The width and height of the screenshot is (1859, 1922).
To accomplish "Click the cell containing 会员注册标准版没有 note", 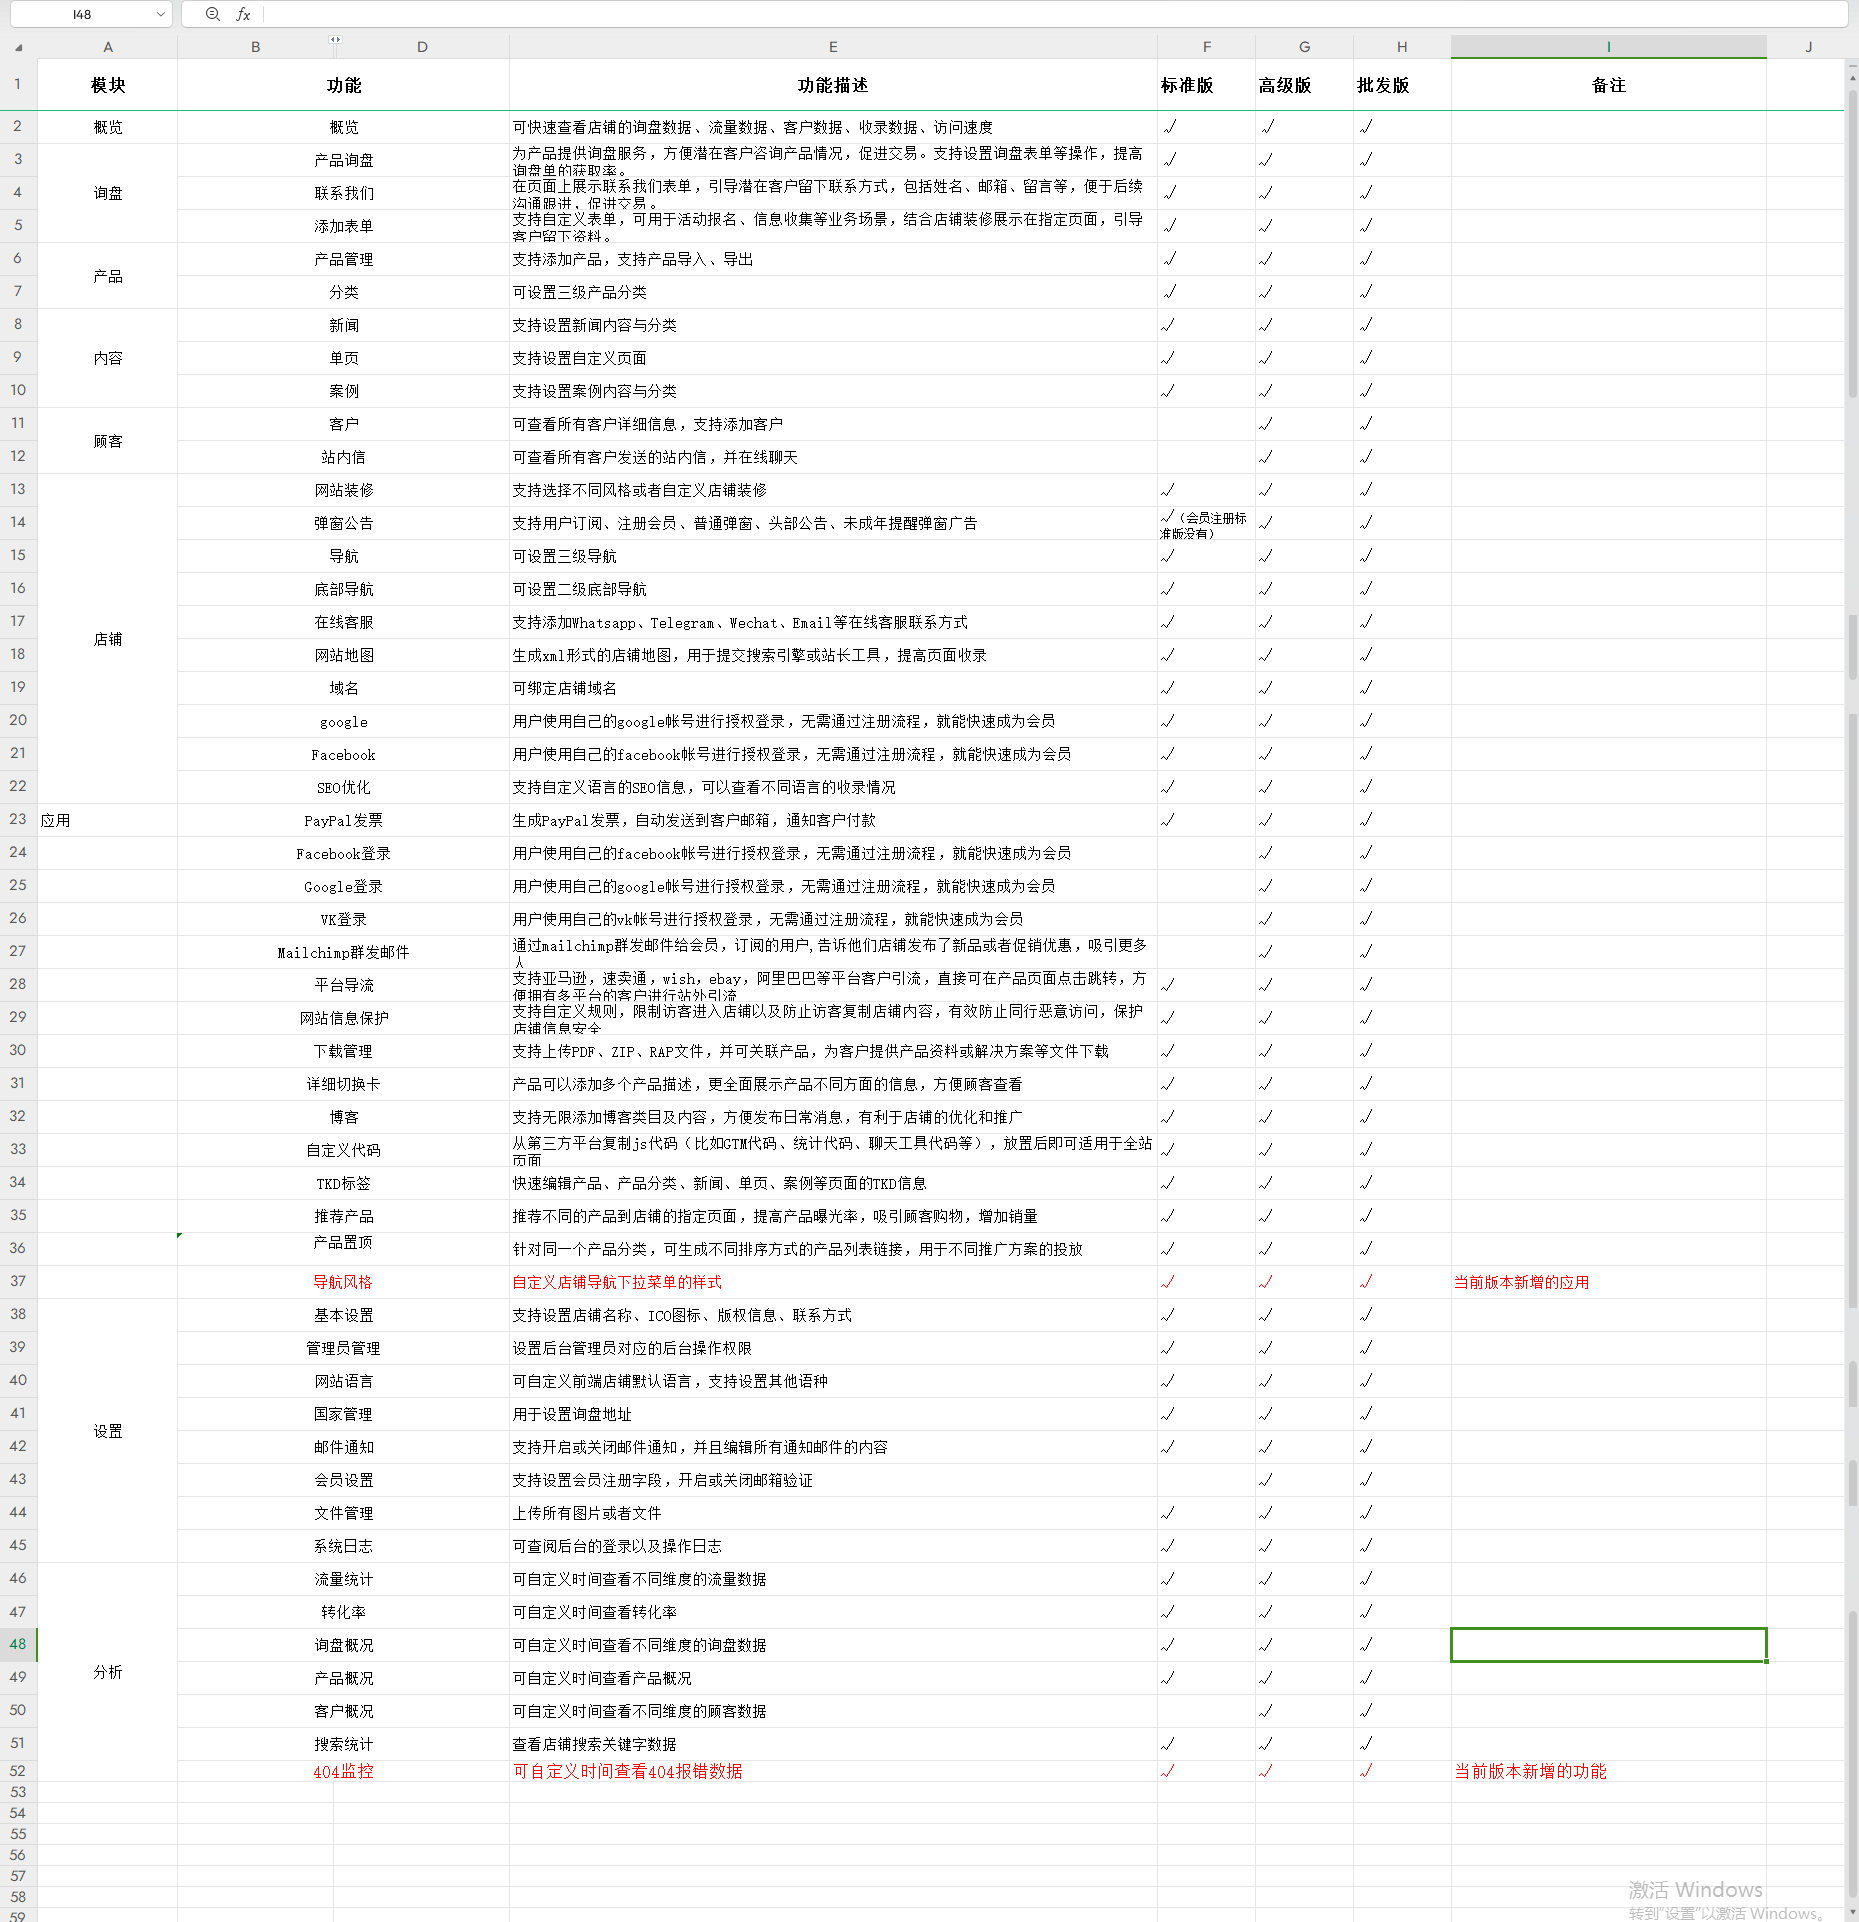I will click(1206, 523).
